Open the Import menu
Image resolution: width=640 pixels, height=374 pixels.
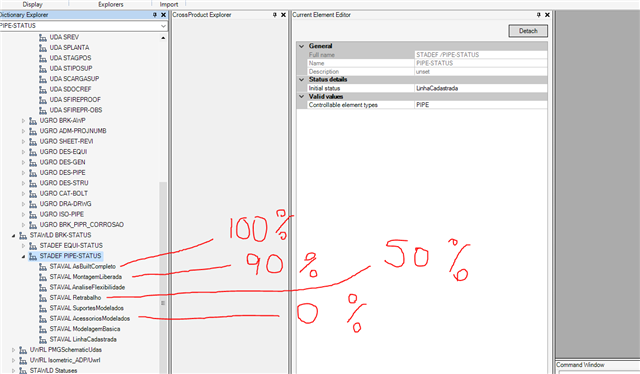coord(169,4)
